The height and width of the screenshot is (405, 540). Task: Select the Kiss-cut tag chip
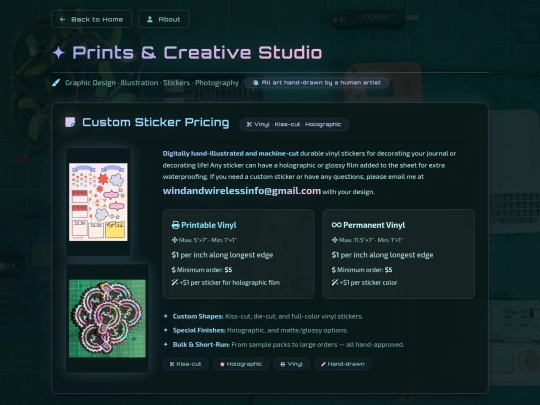186,364
